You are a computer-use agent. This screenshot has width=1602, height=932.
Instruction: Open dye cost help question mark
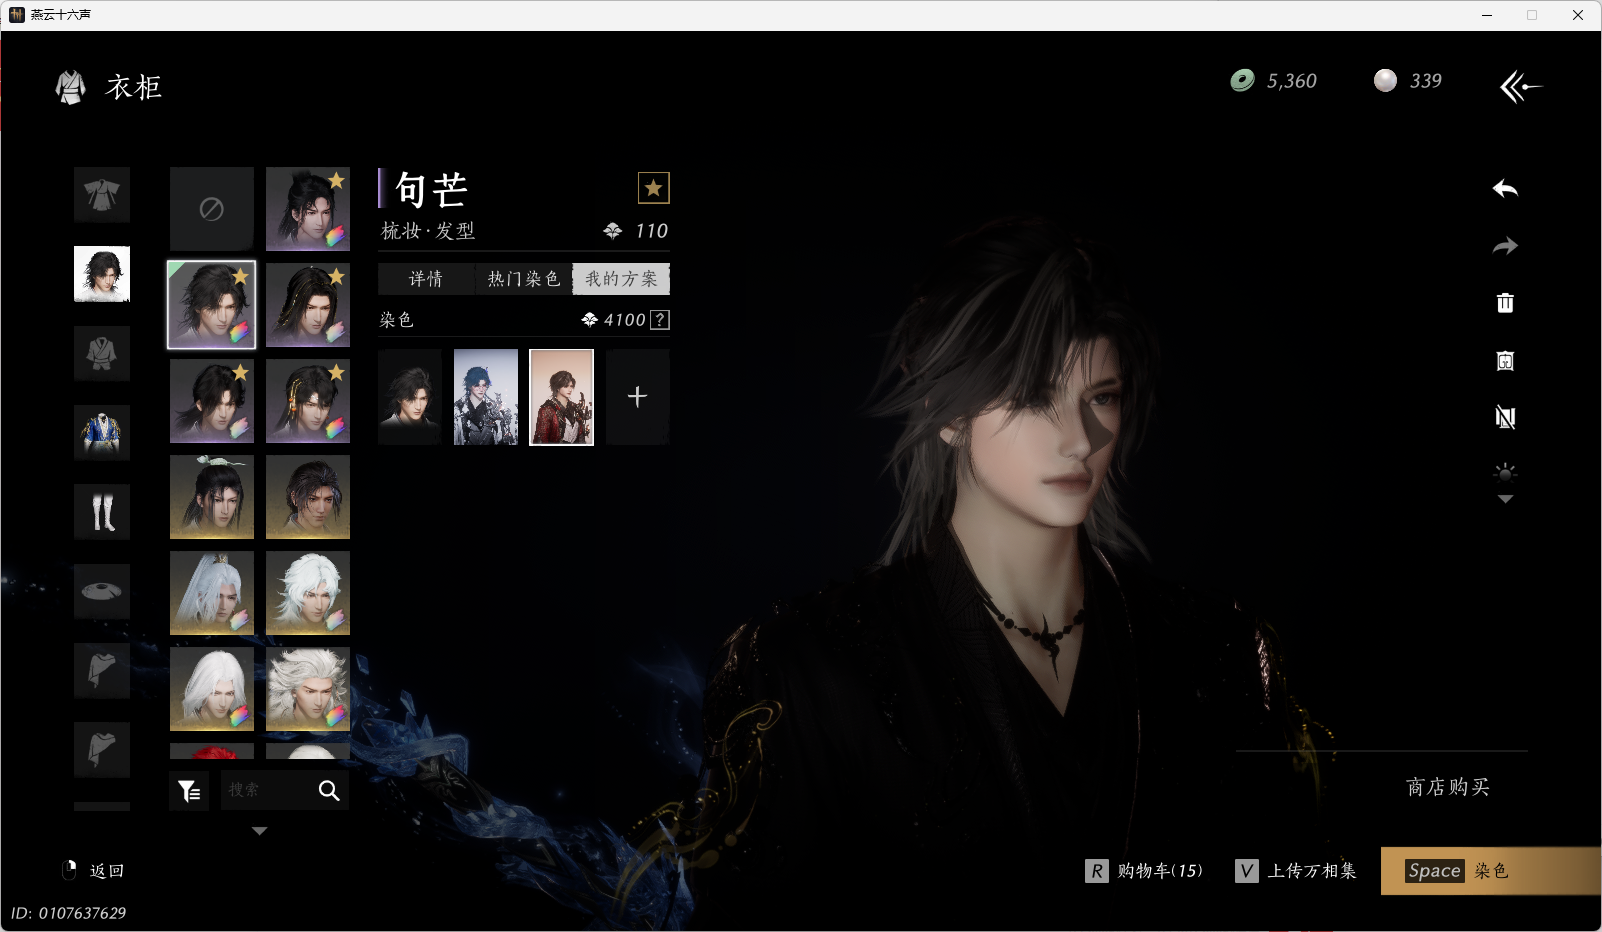(x=660, y=320)
